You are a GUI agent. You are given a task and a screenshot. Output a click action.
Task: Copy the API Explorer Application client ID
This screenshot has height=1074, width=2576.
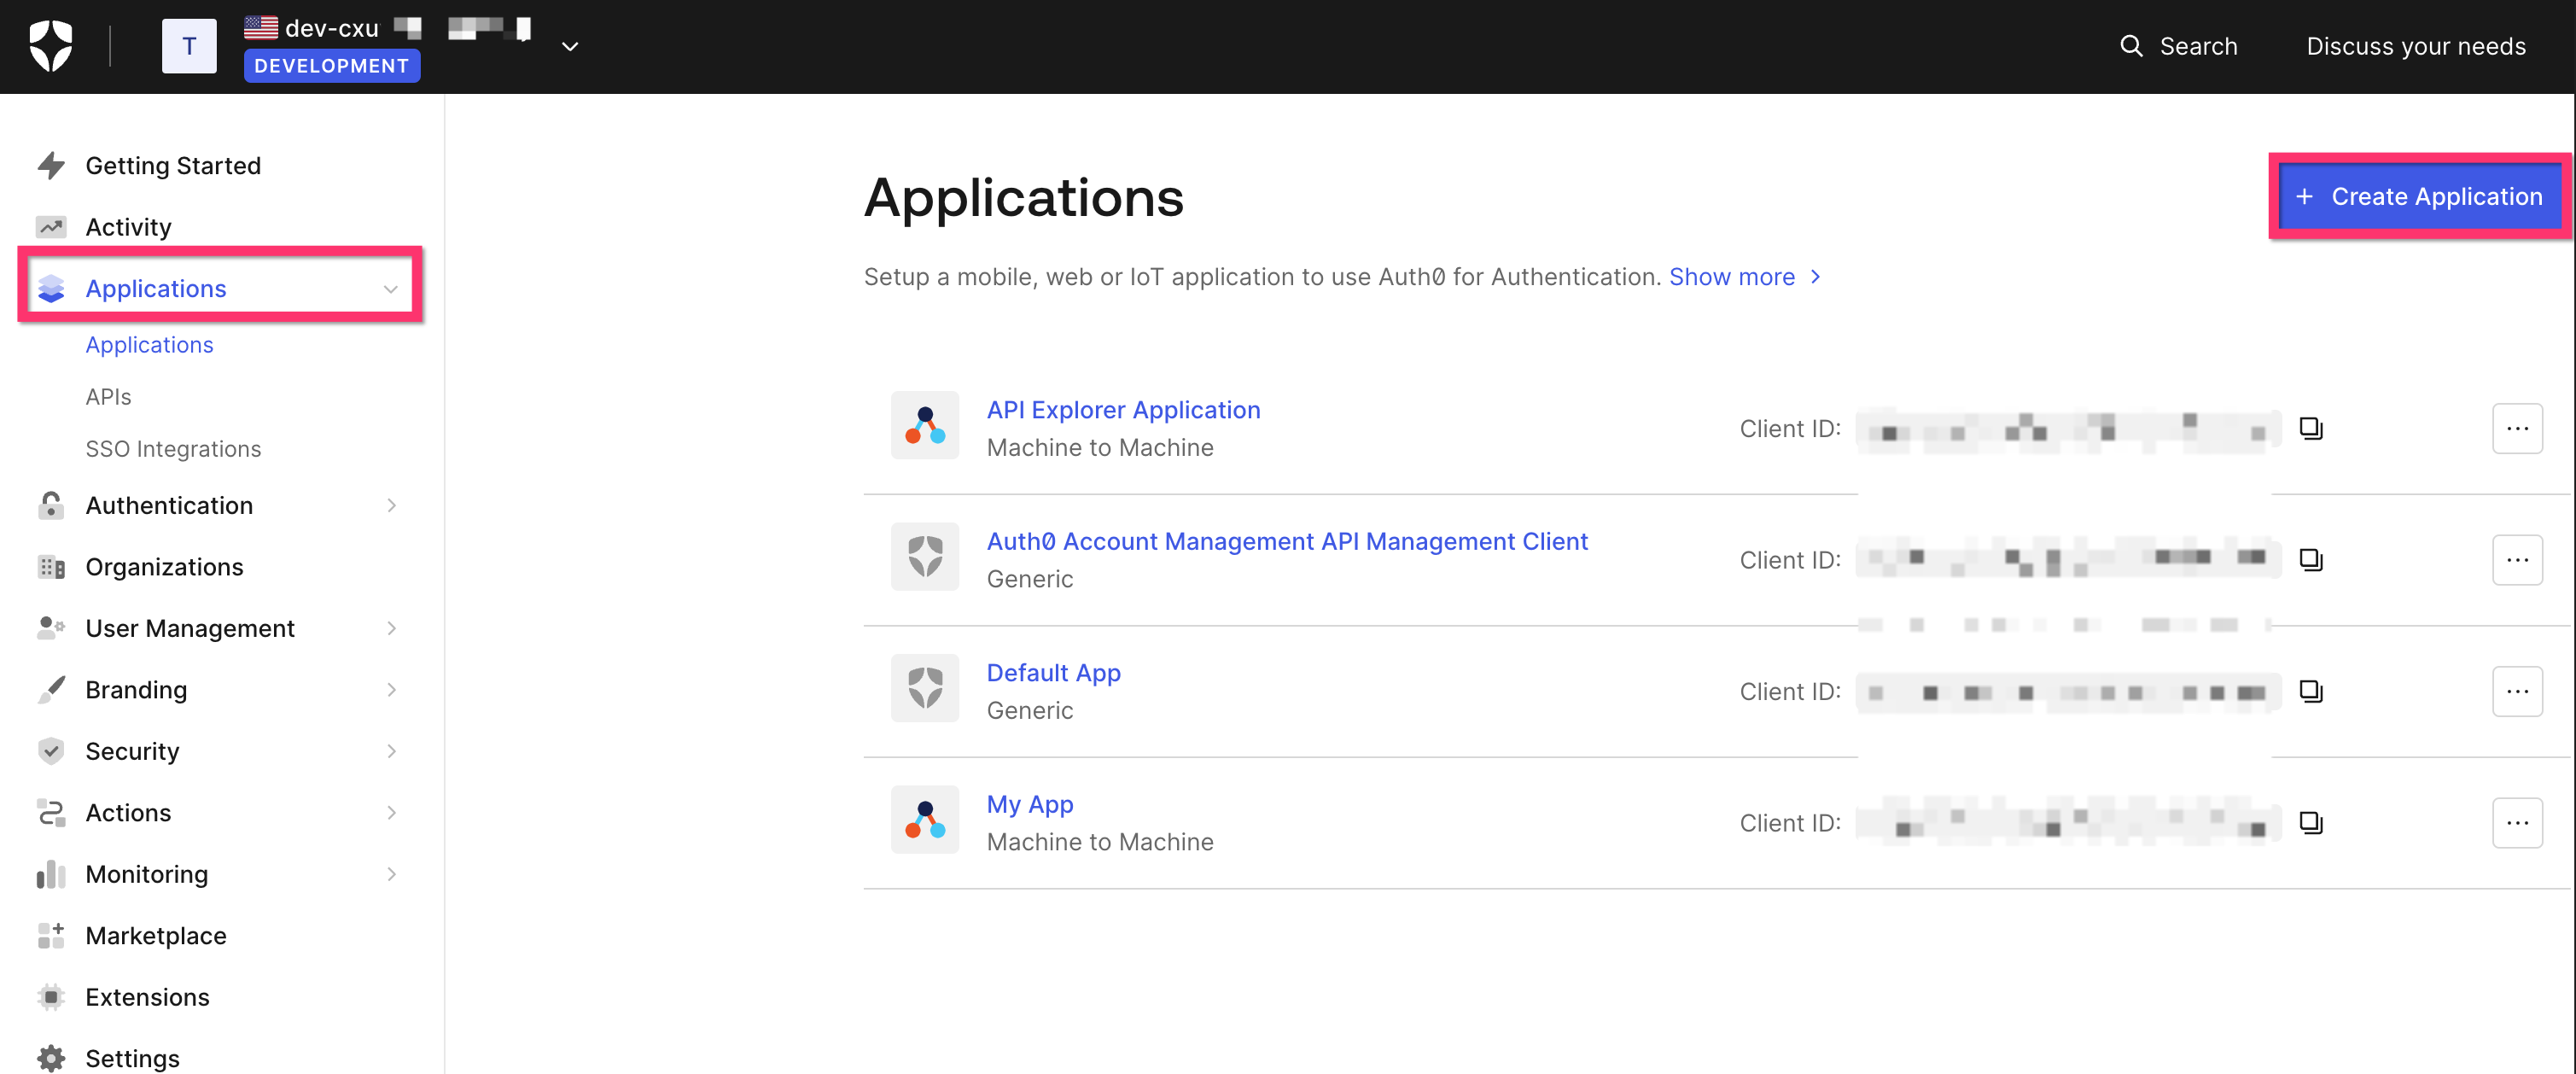coord(2310,429)
